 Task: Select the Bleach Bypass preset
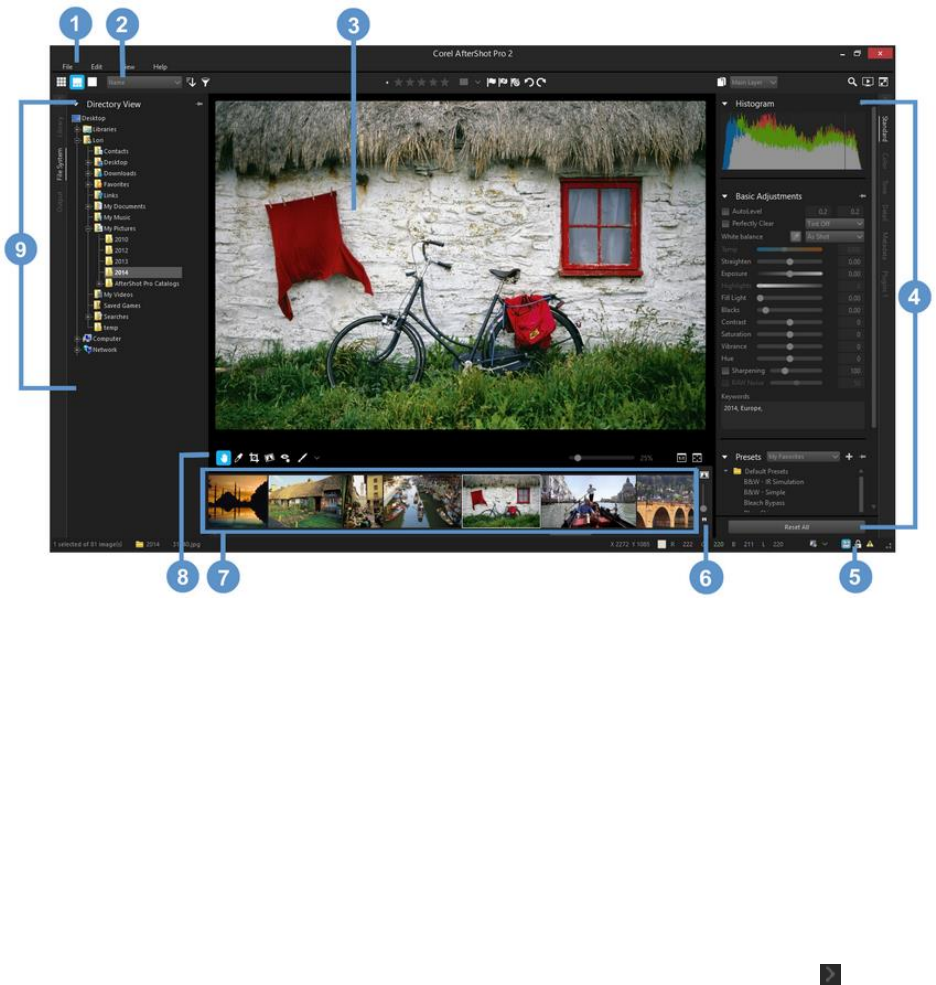pos(764,503)
